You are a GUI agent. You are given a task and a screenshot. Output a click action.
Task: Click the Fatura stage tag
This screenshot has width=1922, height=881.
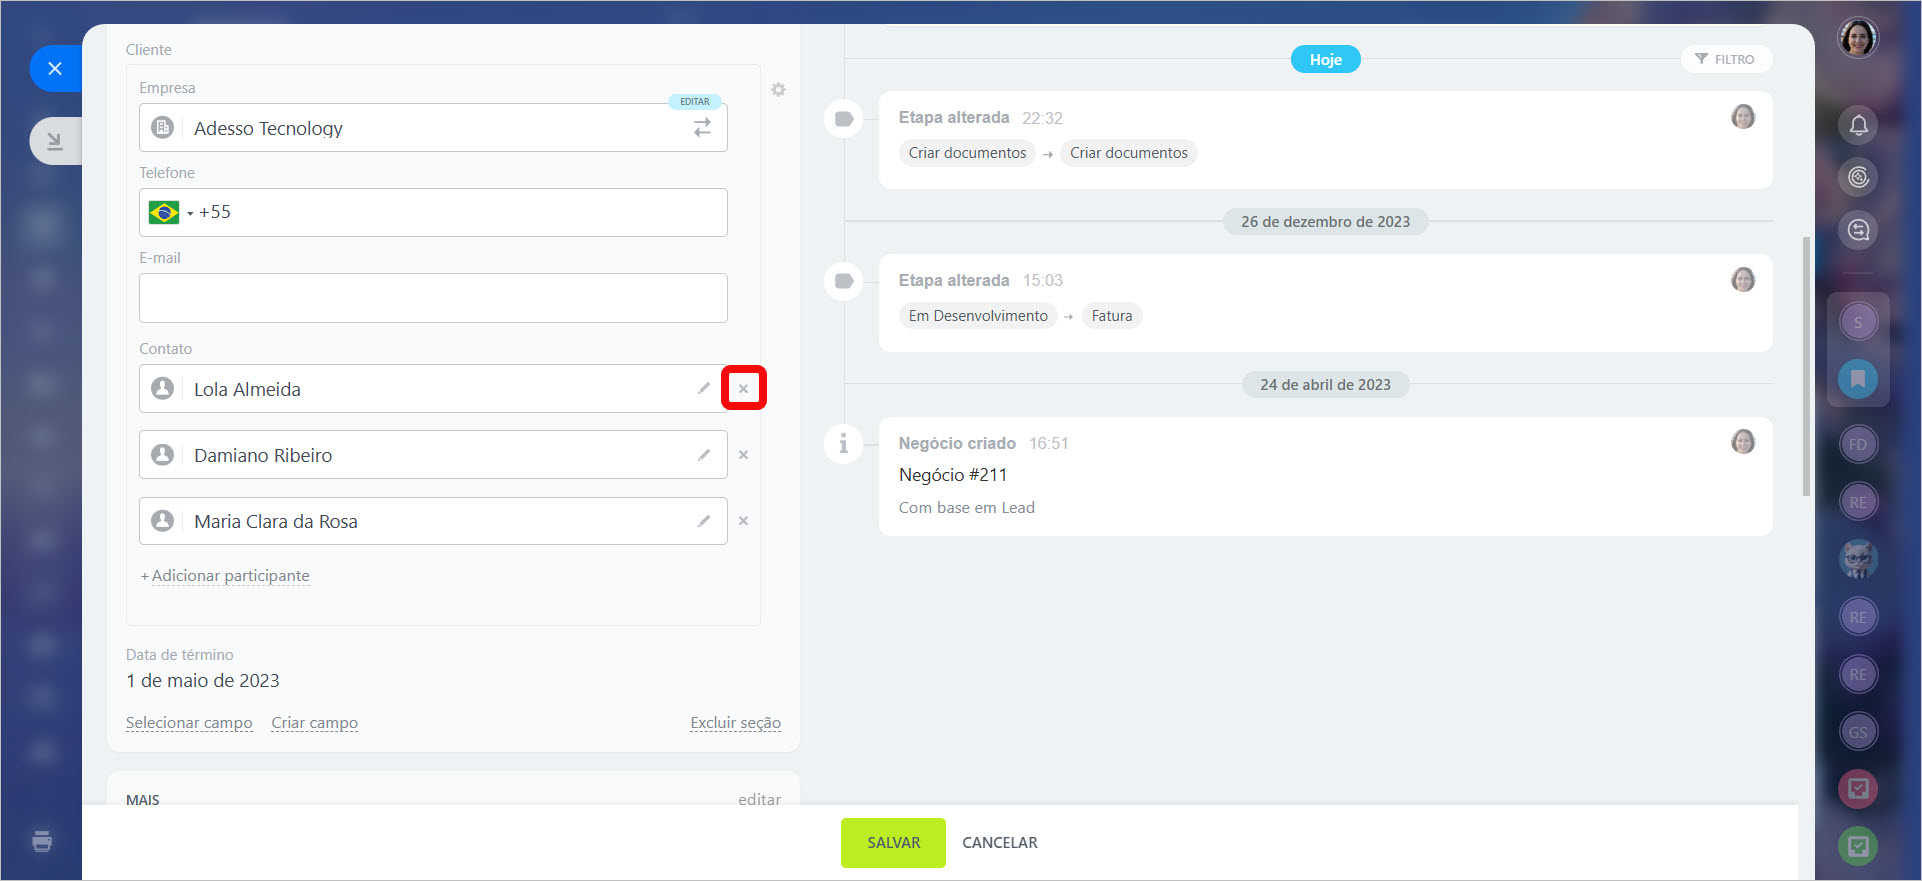tap(1112, 316)
